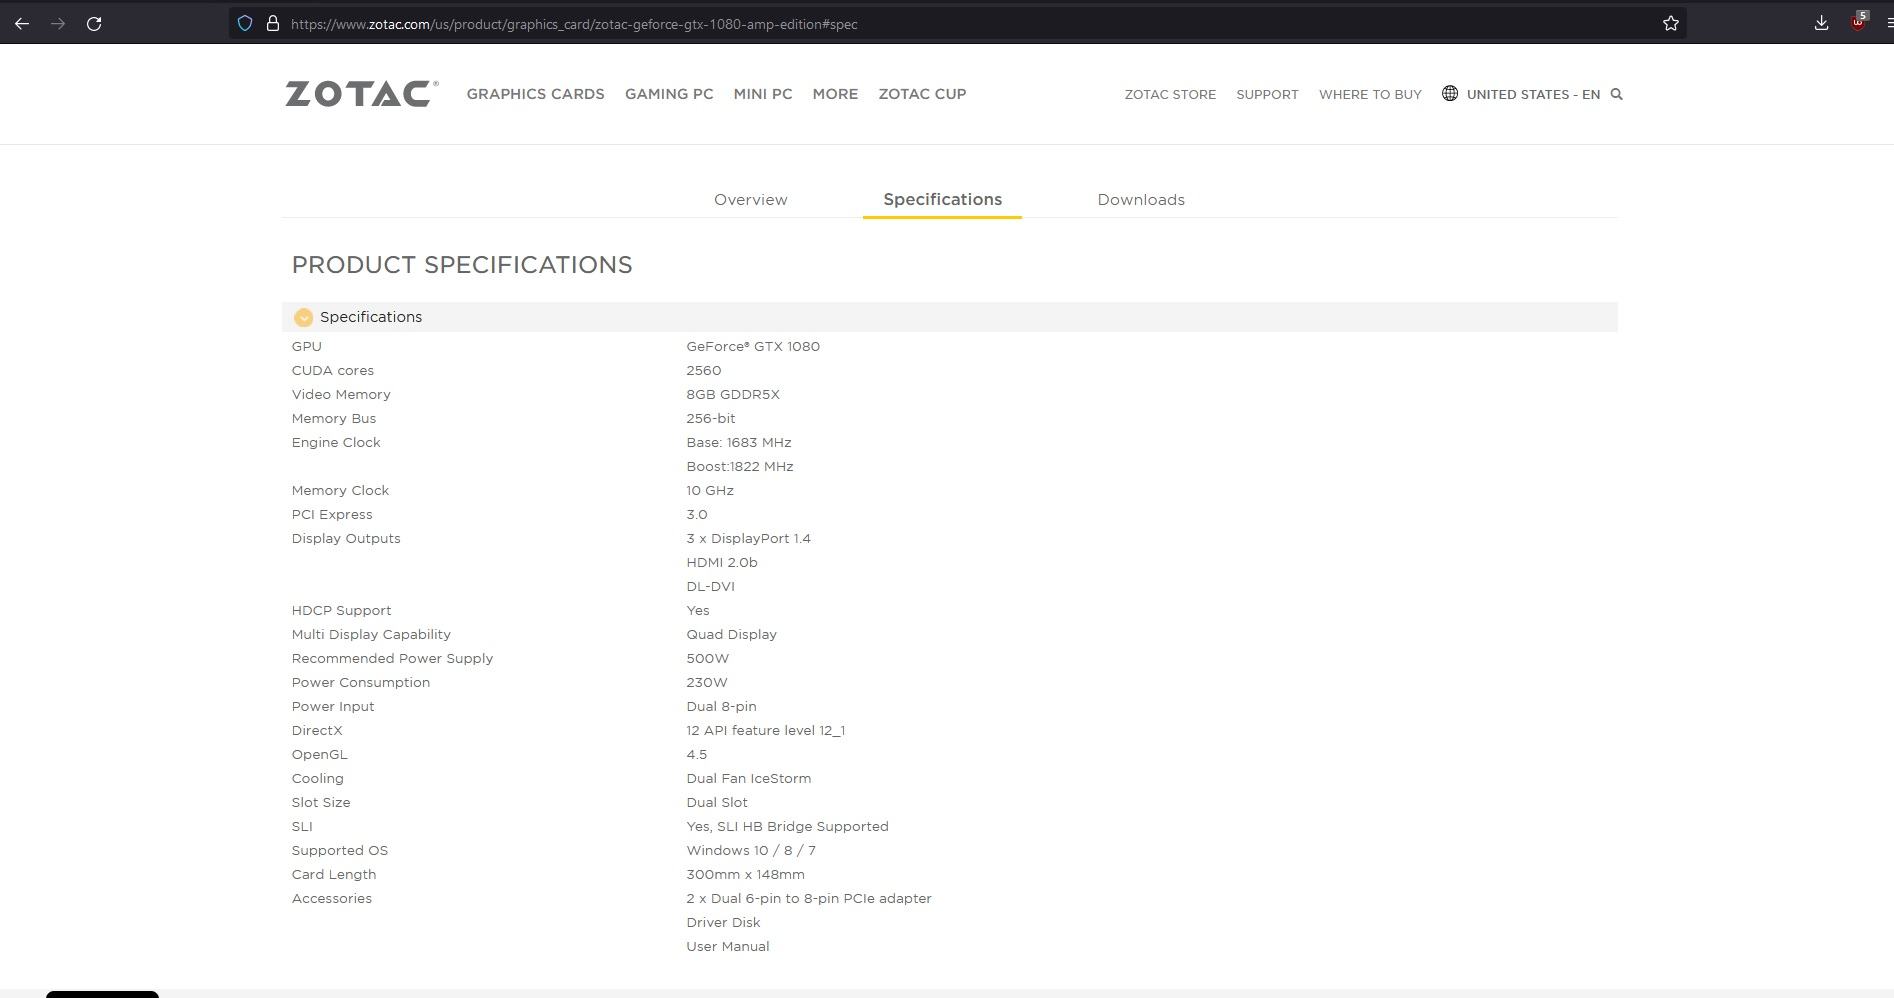Go back with the browser back arrow
Viewport: 1894px width, 998px height.
coord(22,23)
